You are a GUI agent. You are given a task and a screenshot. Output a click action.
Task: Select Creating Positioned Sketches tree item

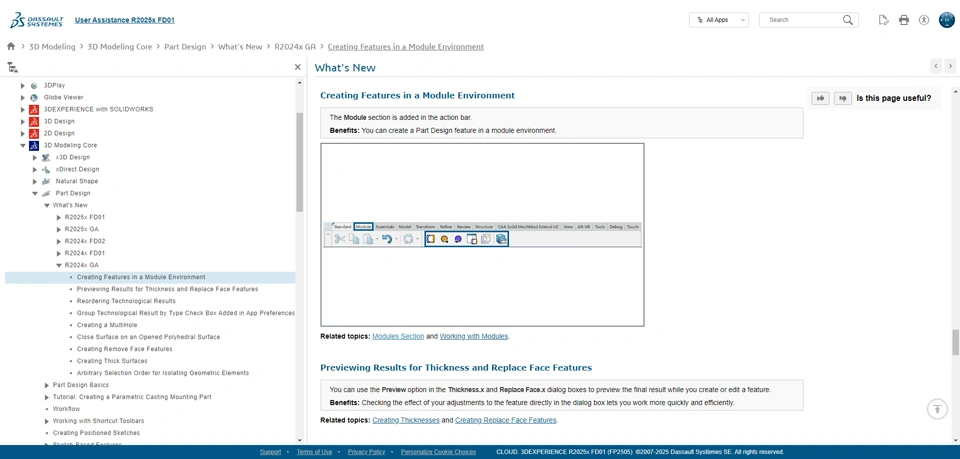(x=96, y=433)
